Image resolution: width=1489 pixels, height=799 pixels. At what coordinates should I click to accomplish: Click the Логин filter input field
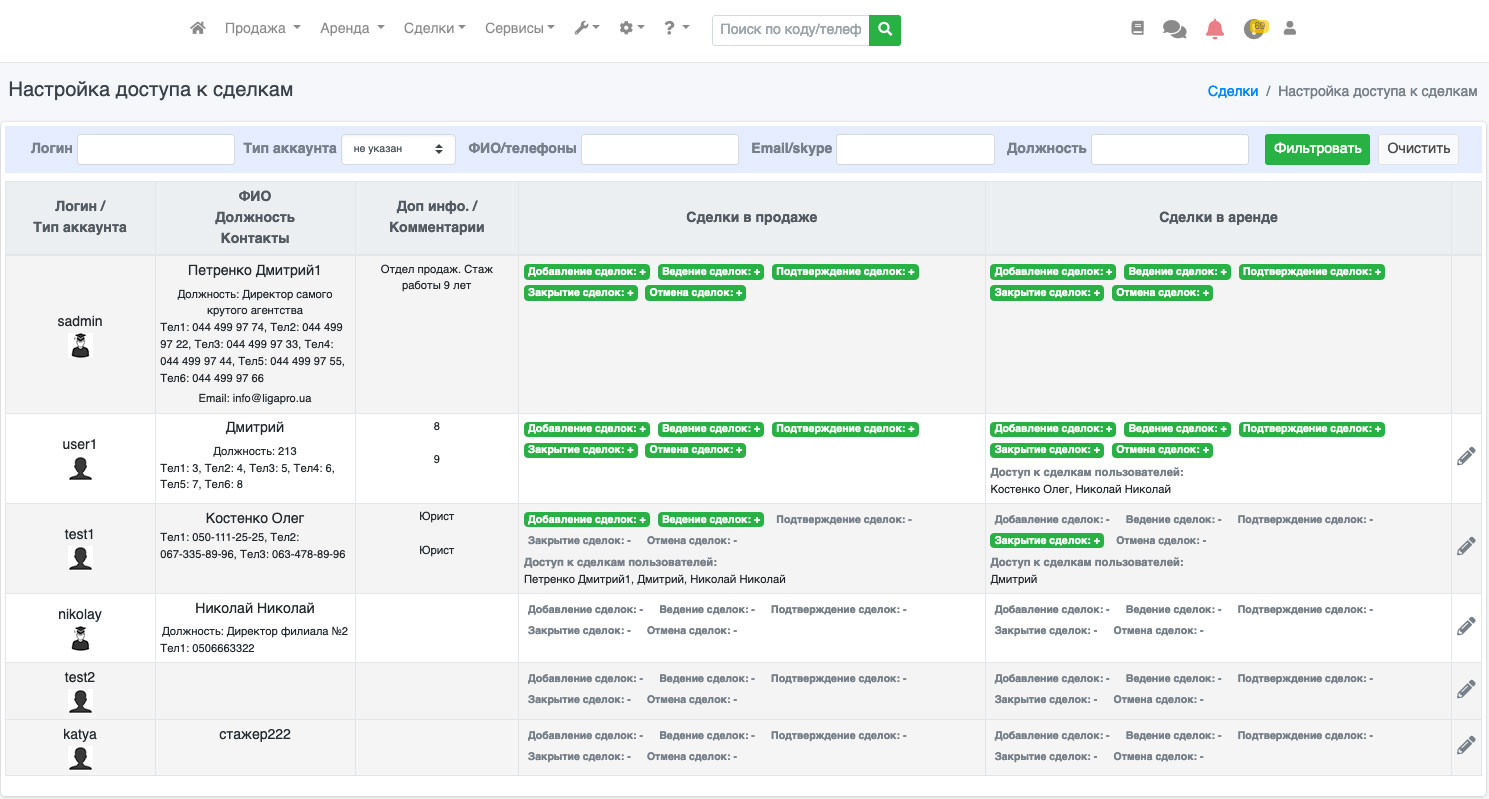point(156,149)
